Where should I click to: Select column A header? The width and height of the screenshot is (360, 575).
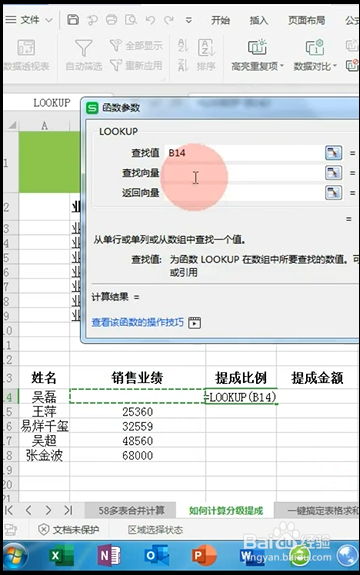tap(44, 125)
